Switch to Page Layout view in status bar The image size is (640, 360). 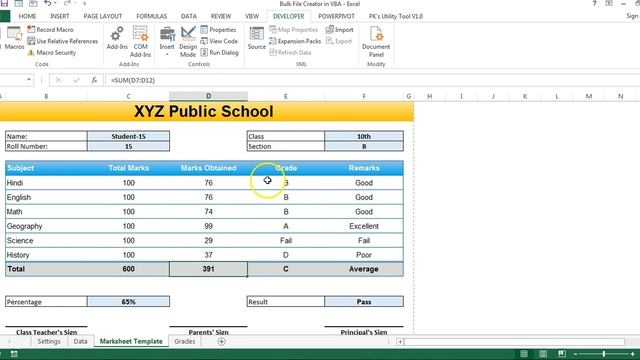point(543,353)
